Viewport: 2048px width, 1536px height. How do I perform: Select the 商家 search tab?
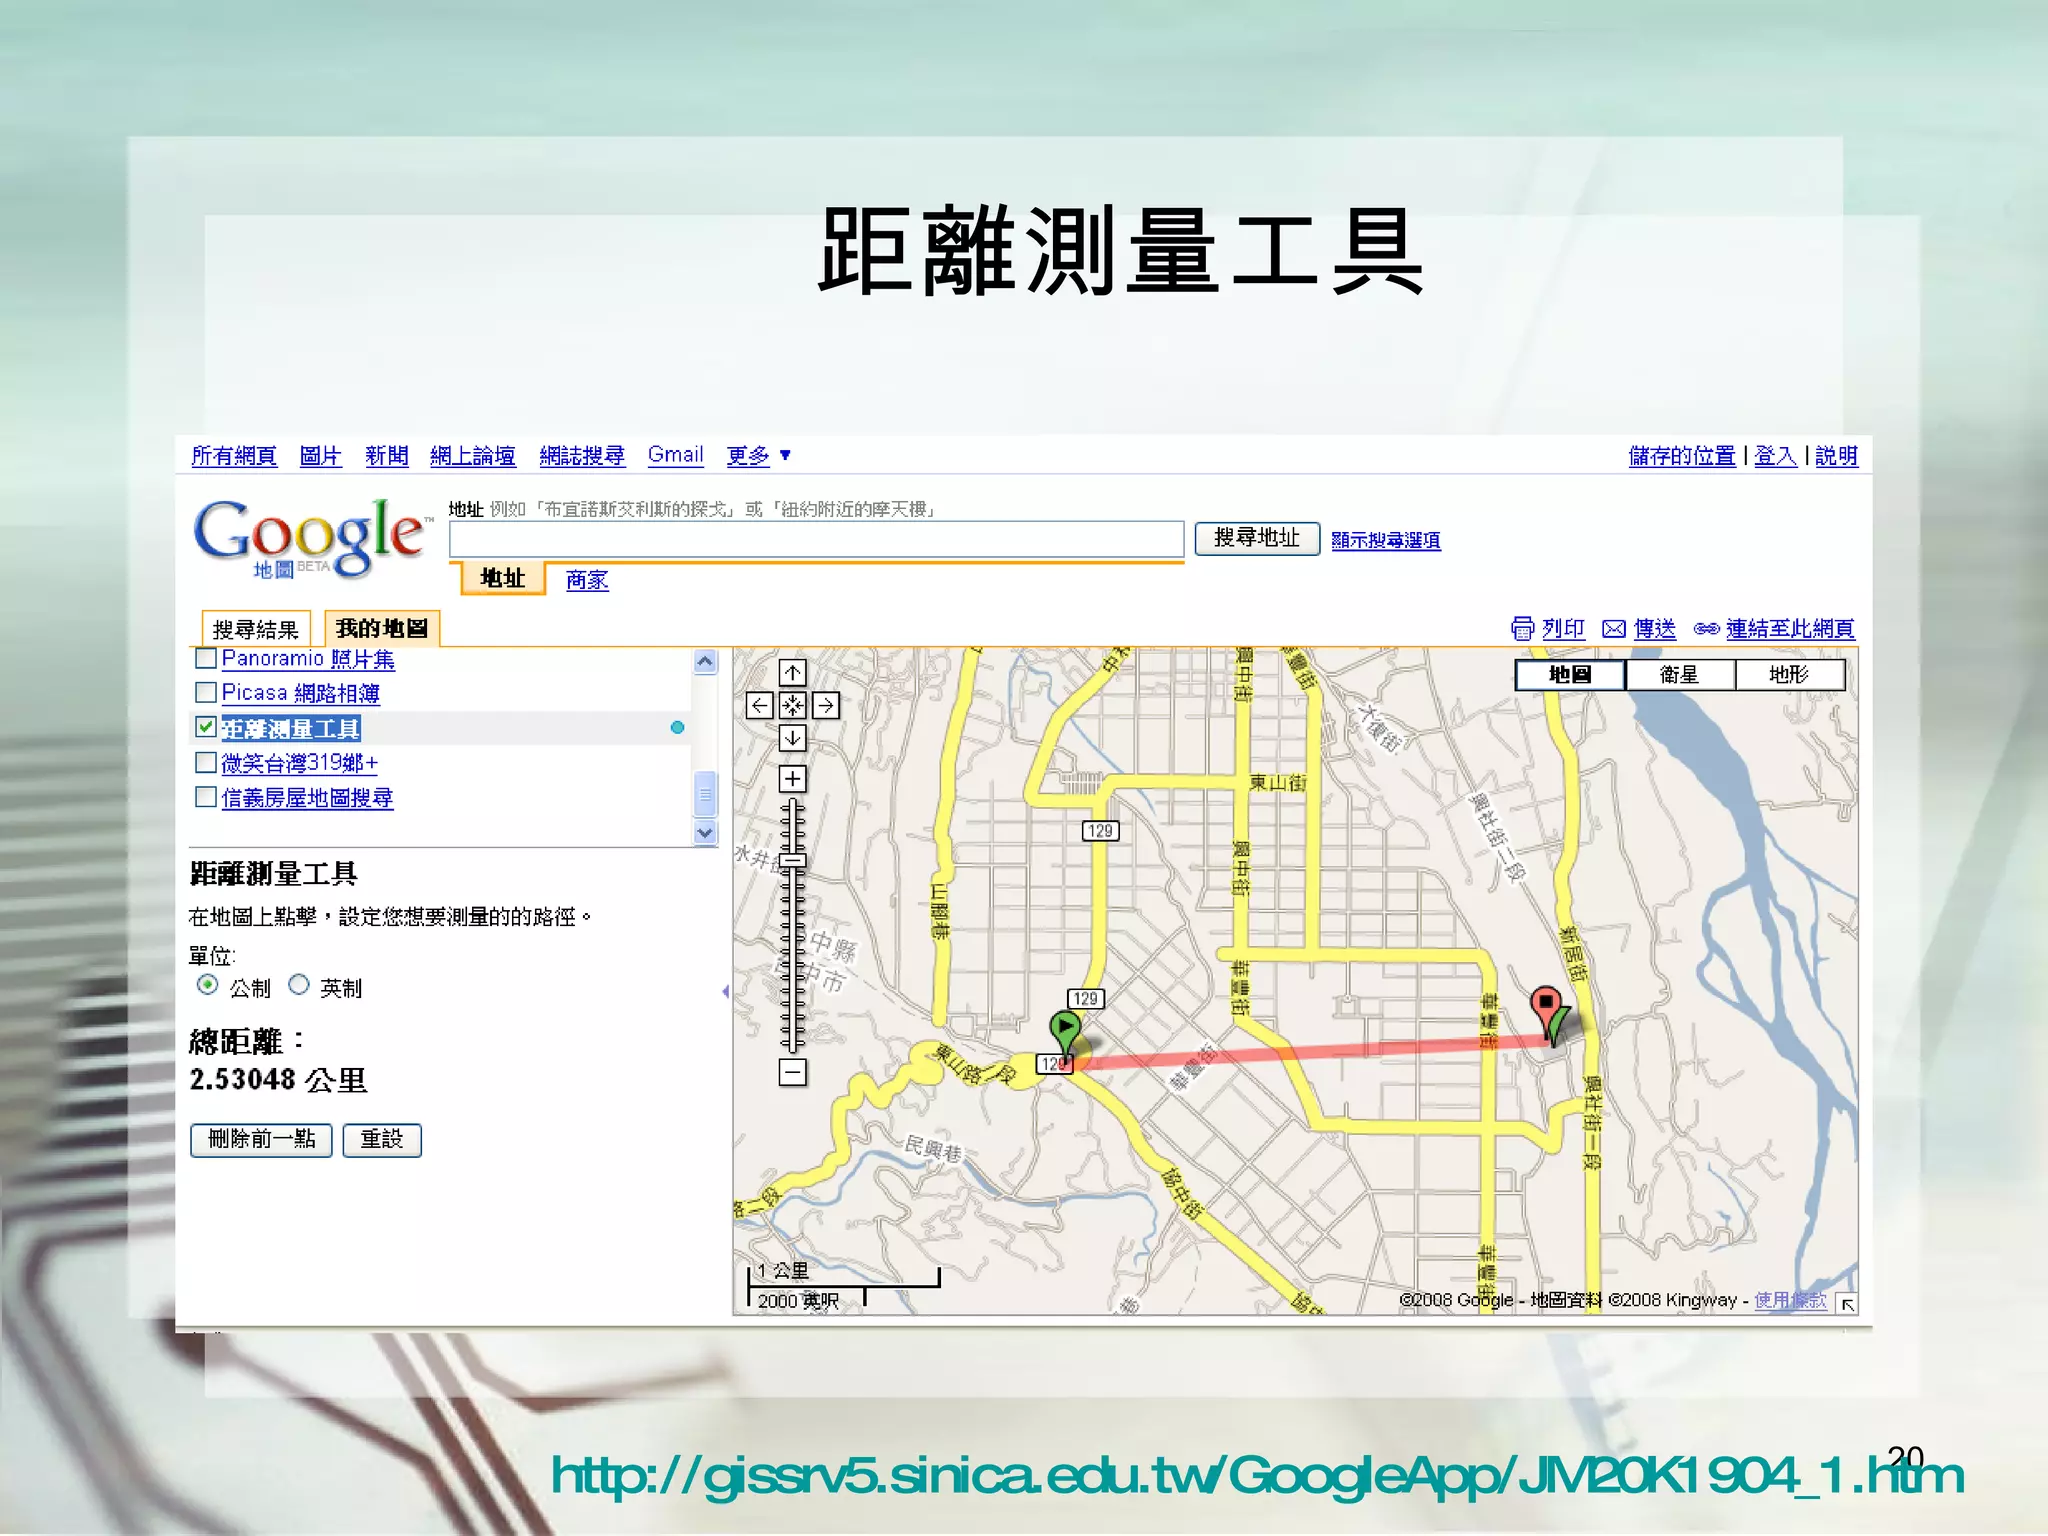[587, 580]
